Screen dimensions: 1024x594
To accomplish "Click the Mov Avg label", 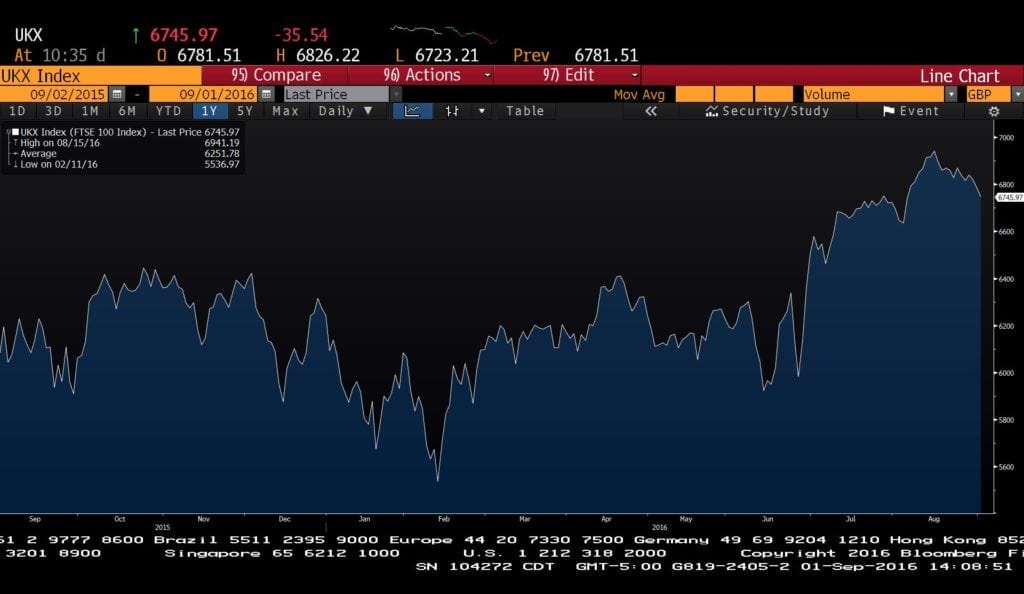I will pos(639,94).
